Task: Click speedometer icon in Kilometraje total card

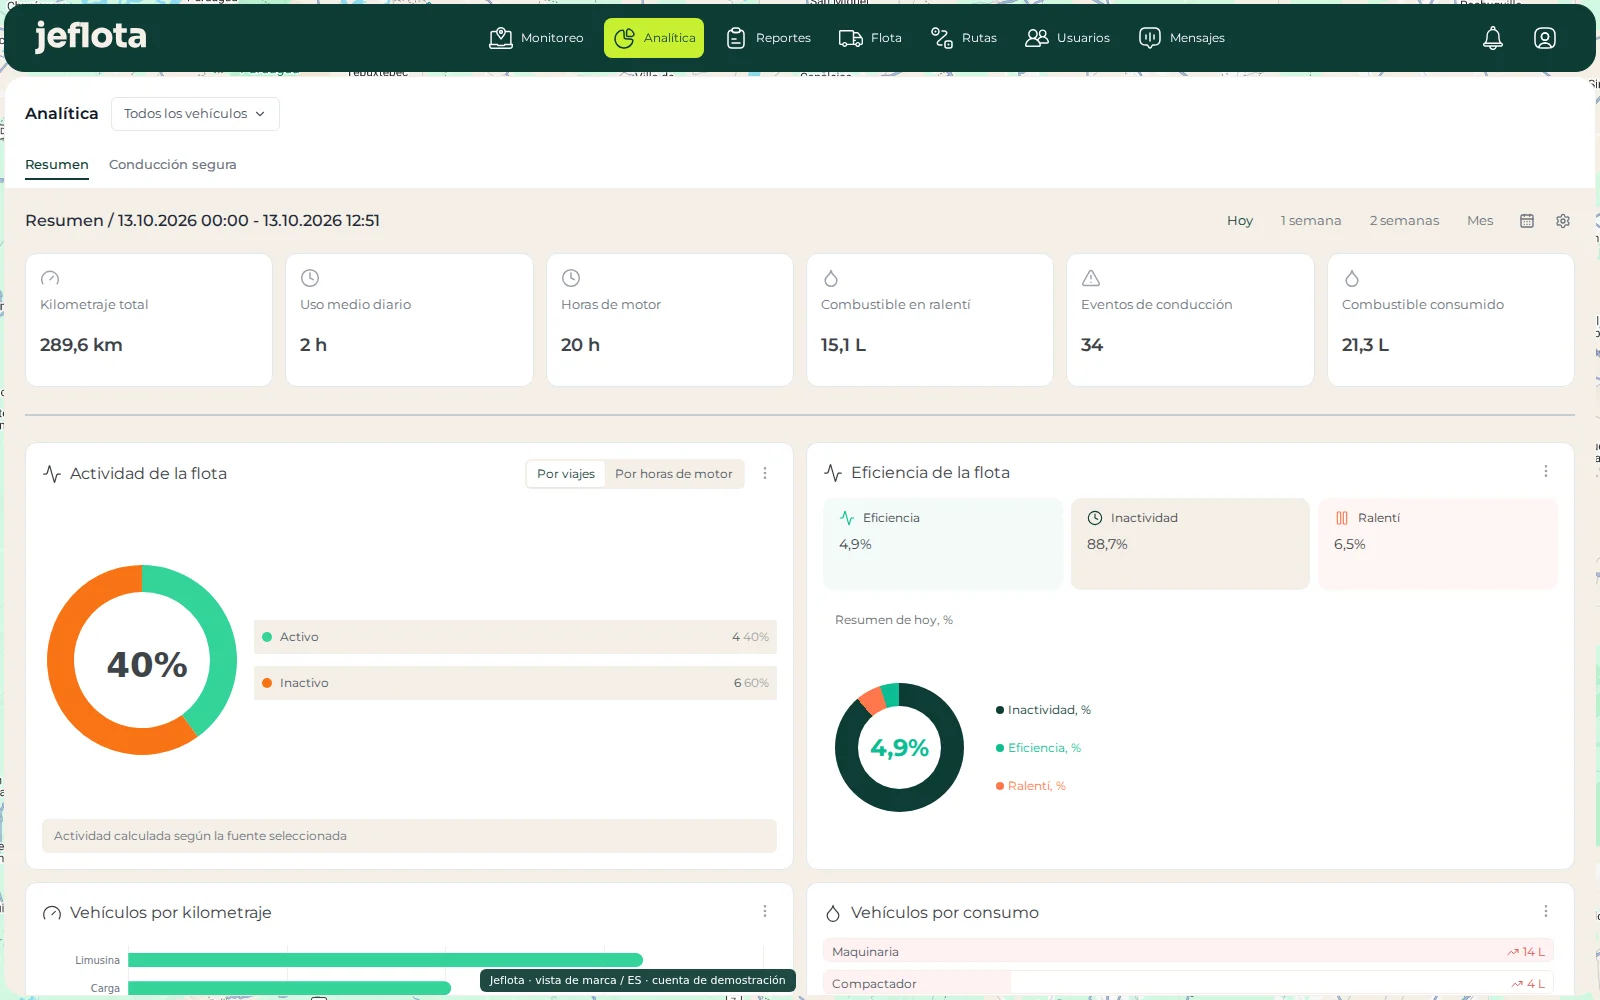Action: point(50,278)
